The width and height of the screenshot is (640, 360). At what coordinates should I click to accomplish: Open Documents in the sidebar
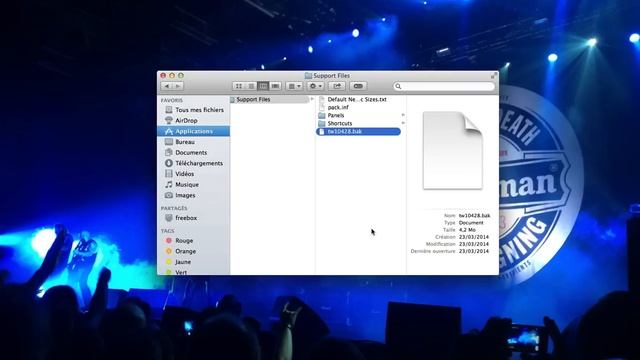(193, 152)
